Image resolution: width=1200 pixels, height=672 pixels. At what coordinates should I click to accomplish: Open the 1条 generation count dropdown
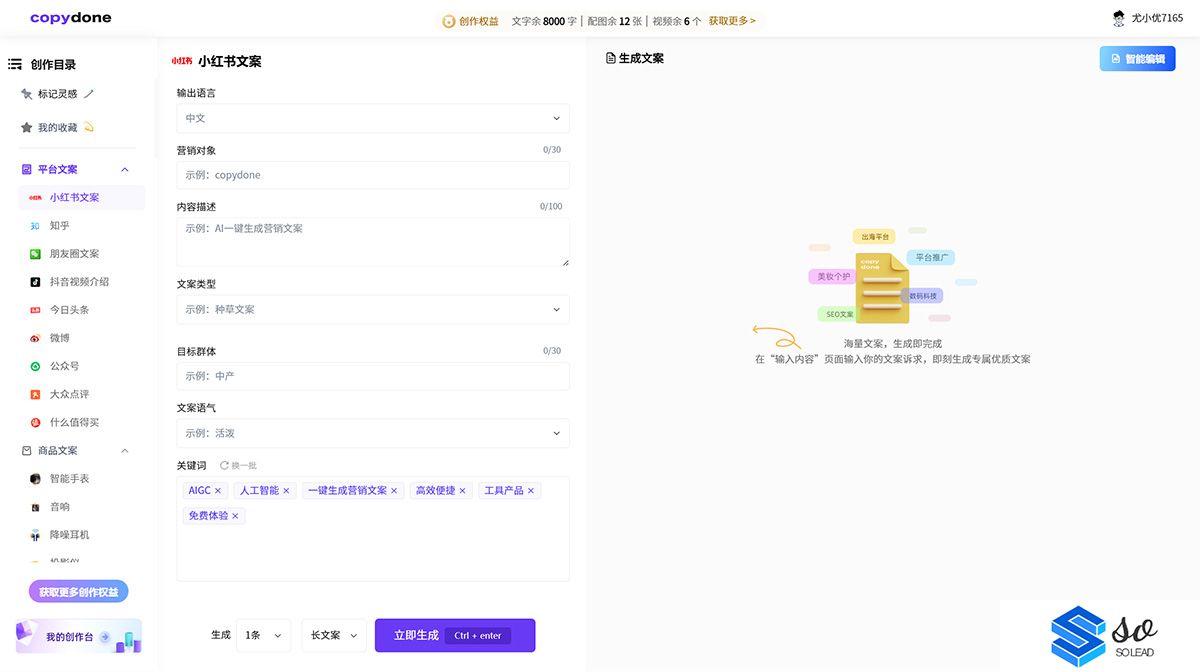pyautogui.click(x=264, y=635)
